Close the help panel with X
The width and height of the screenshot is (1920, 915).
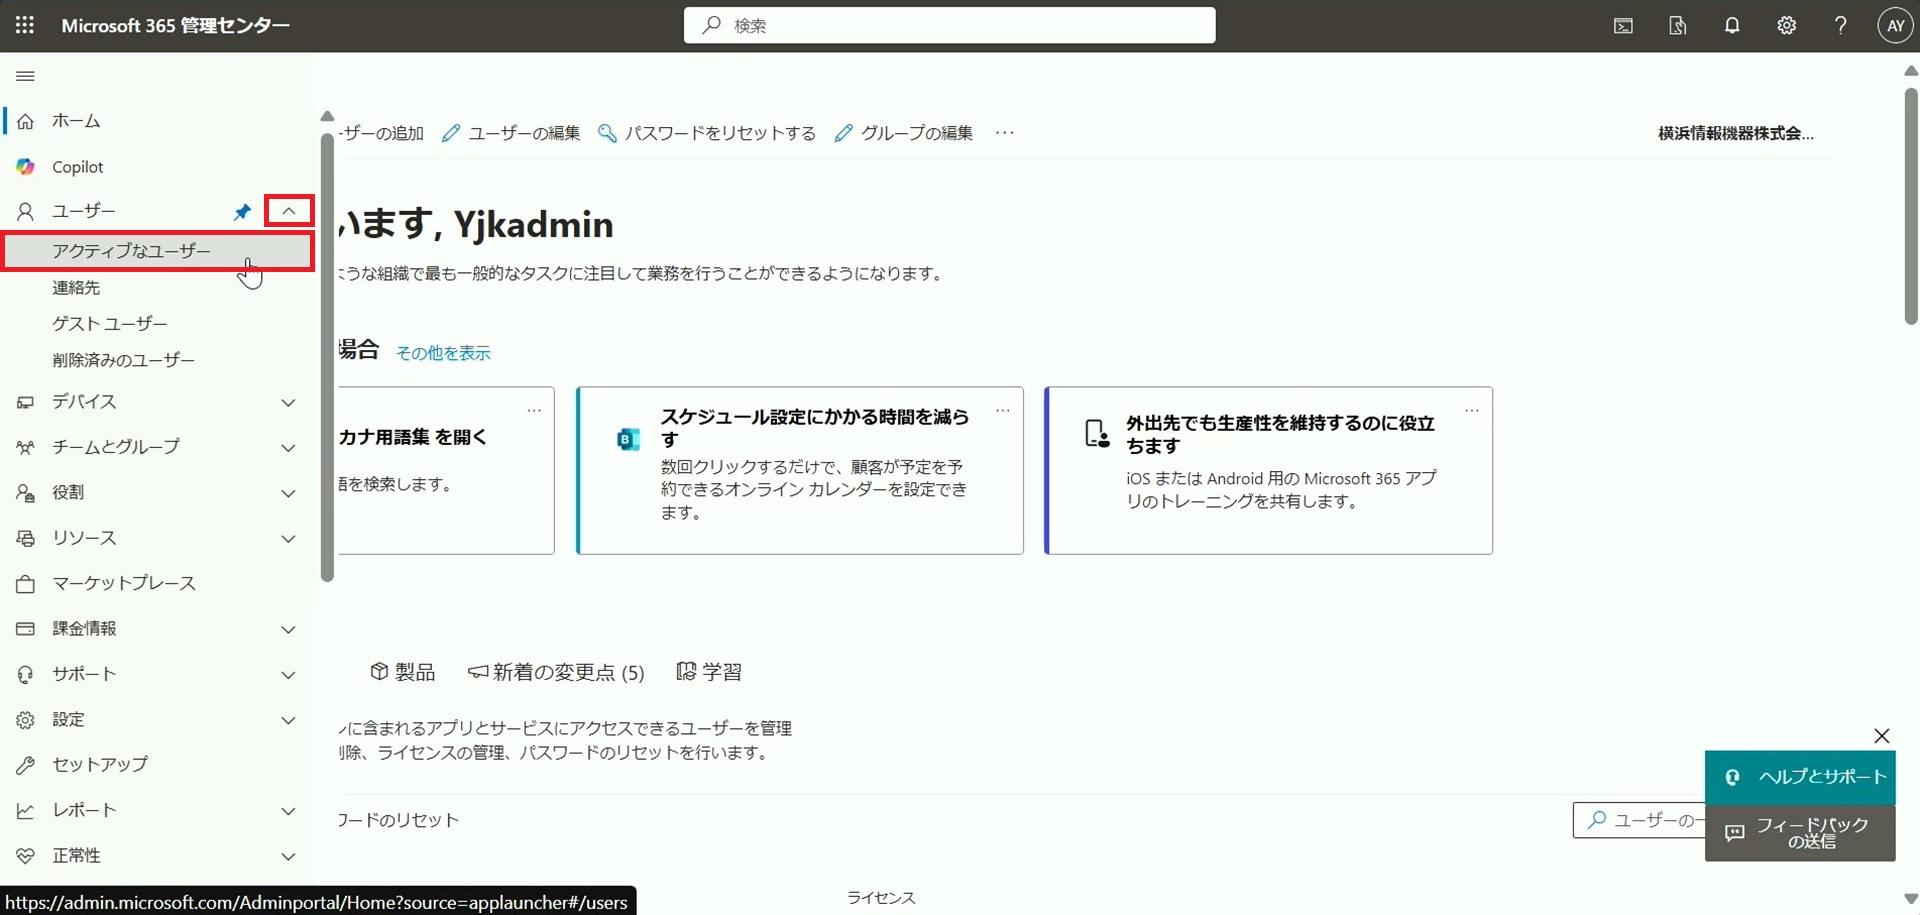(x=1881, y=736)
